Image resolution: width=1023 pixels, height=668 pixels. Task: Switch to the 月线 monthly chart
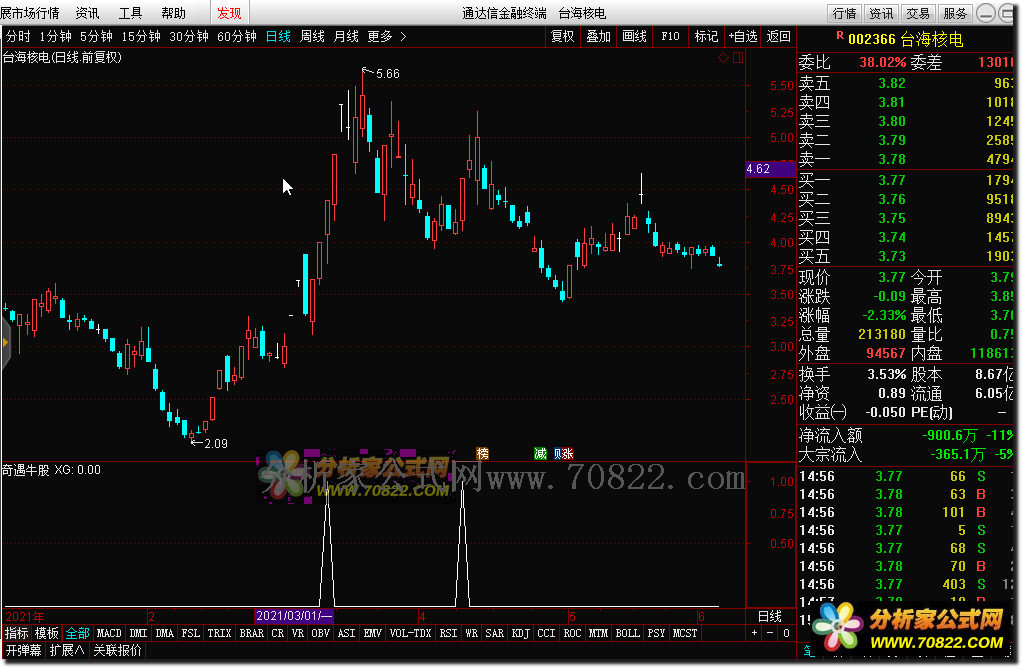click(x=346, y=37)
